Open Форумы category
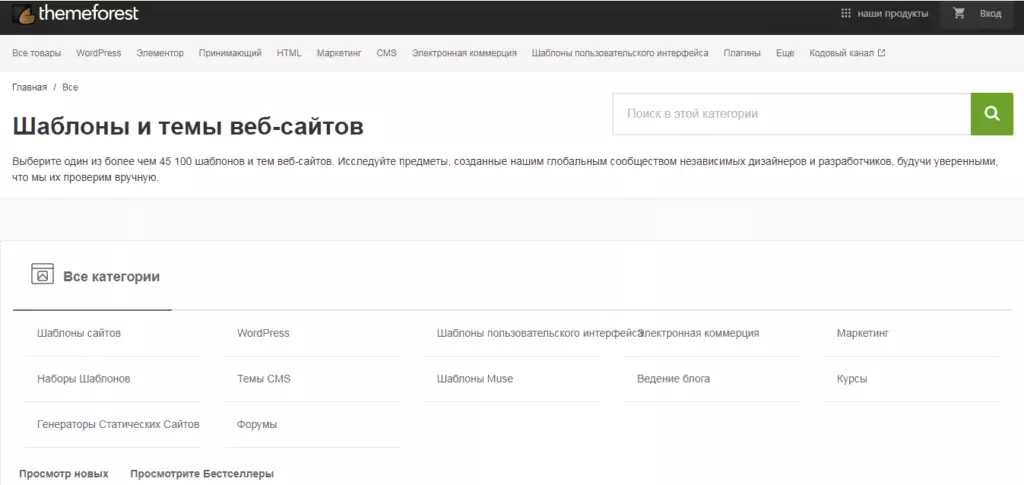The height and width of the screenshot is (485, 1024). pos(257,425)
